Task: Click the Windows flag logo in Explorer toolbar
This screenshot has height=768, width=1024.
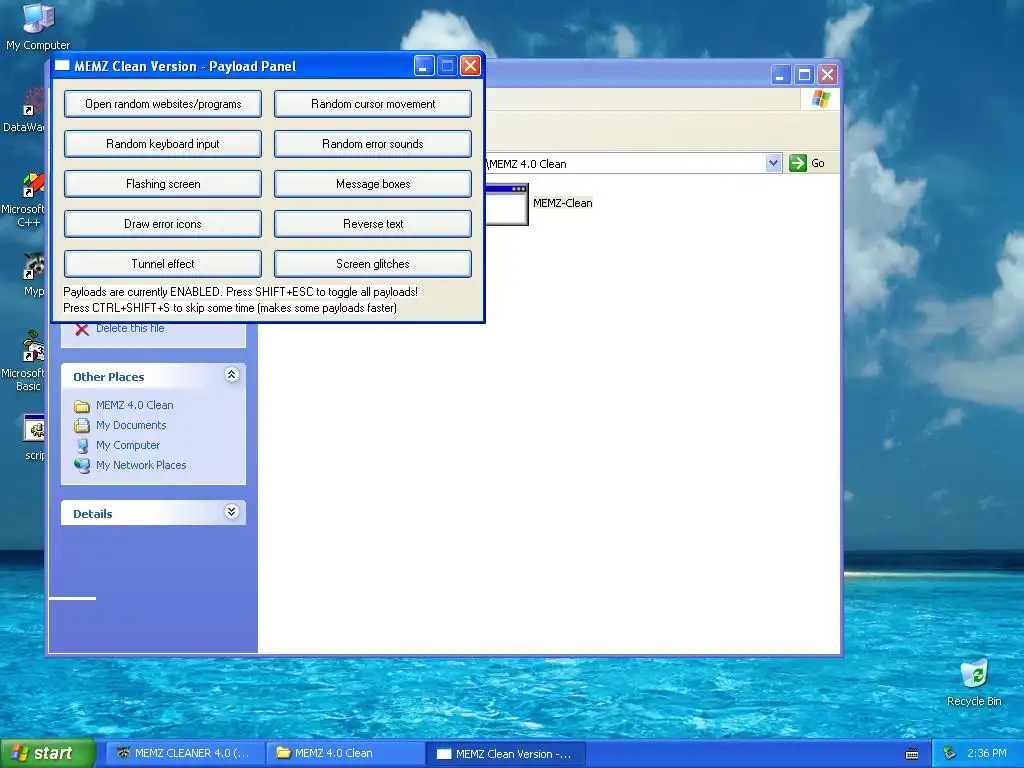Action: [x=821, y=99]
